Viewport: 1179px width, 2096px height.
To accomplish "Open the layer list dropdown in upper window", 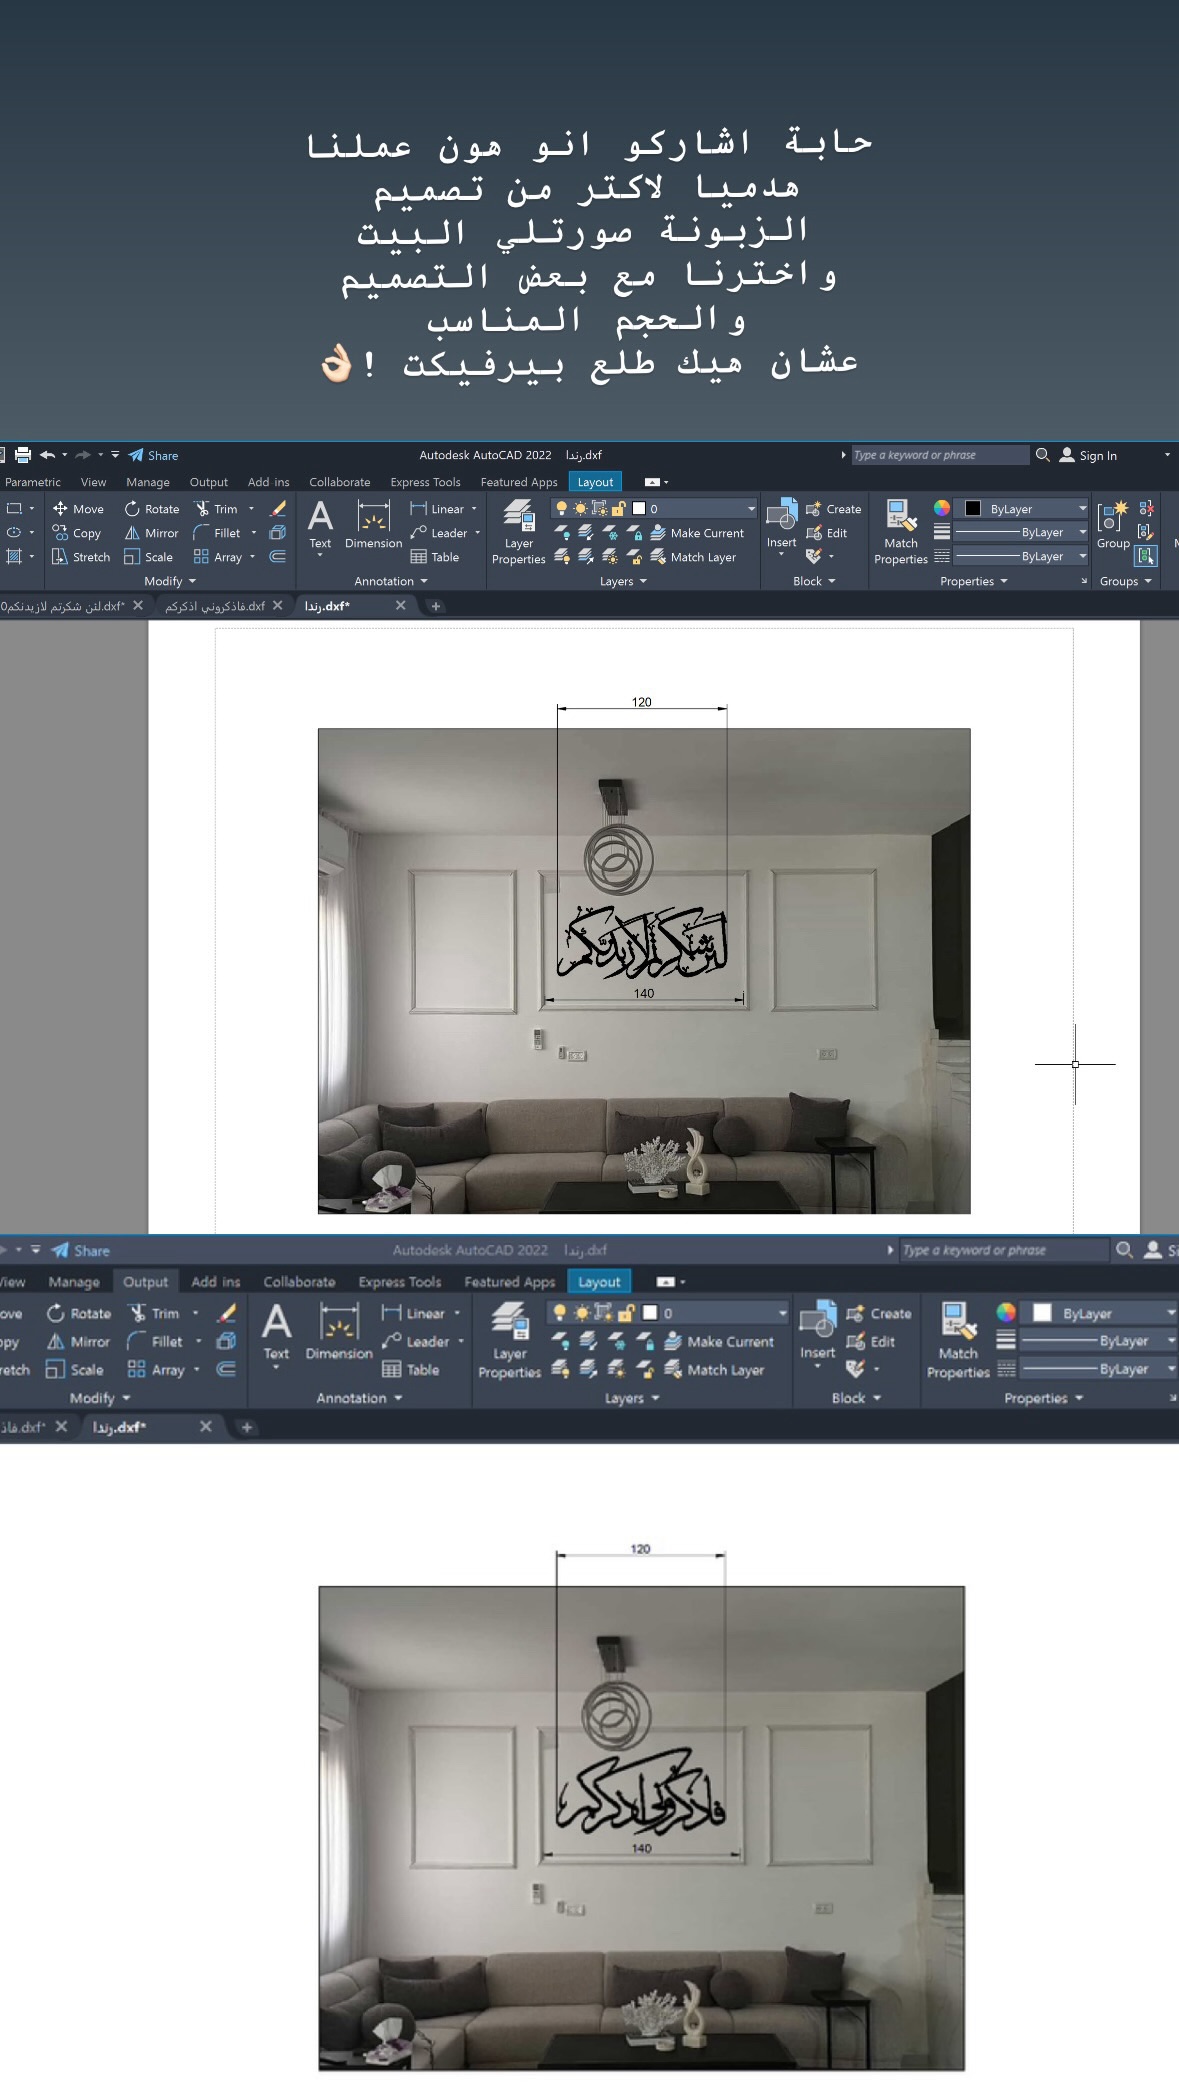I will click(751, 509).
